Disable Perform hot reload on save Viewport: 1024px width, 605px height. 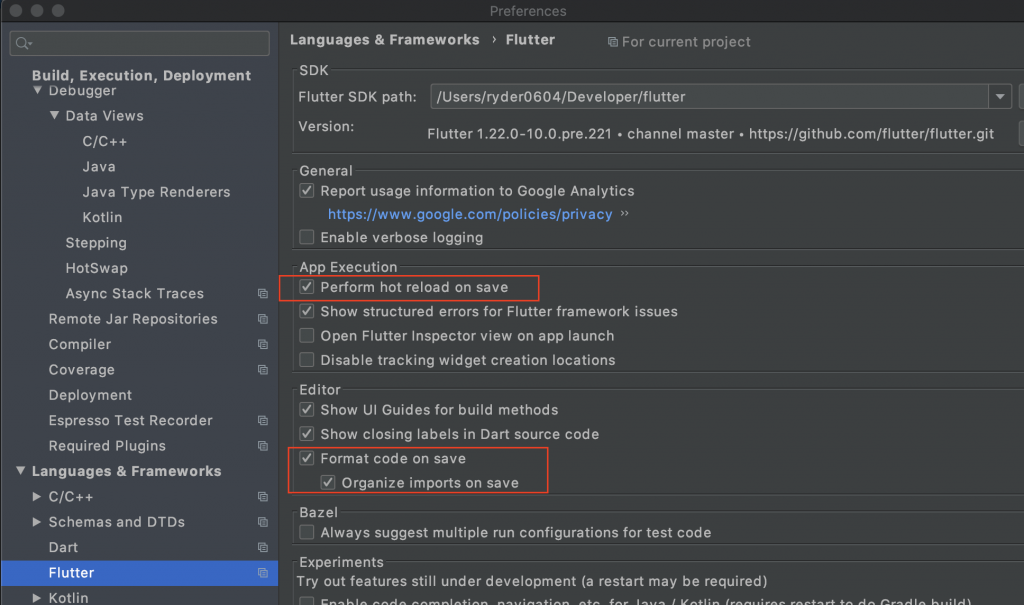(x=307, y=287)
